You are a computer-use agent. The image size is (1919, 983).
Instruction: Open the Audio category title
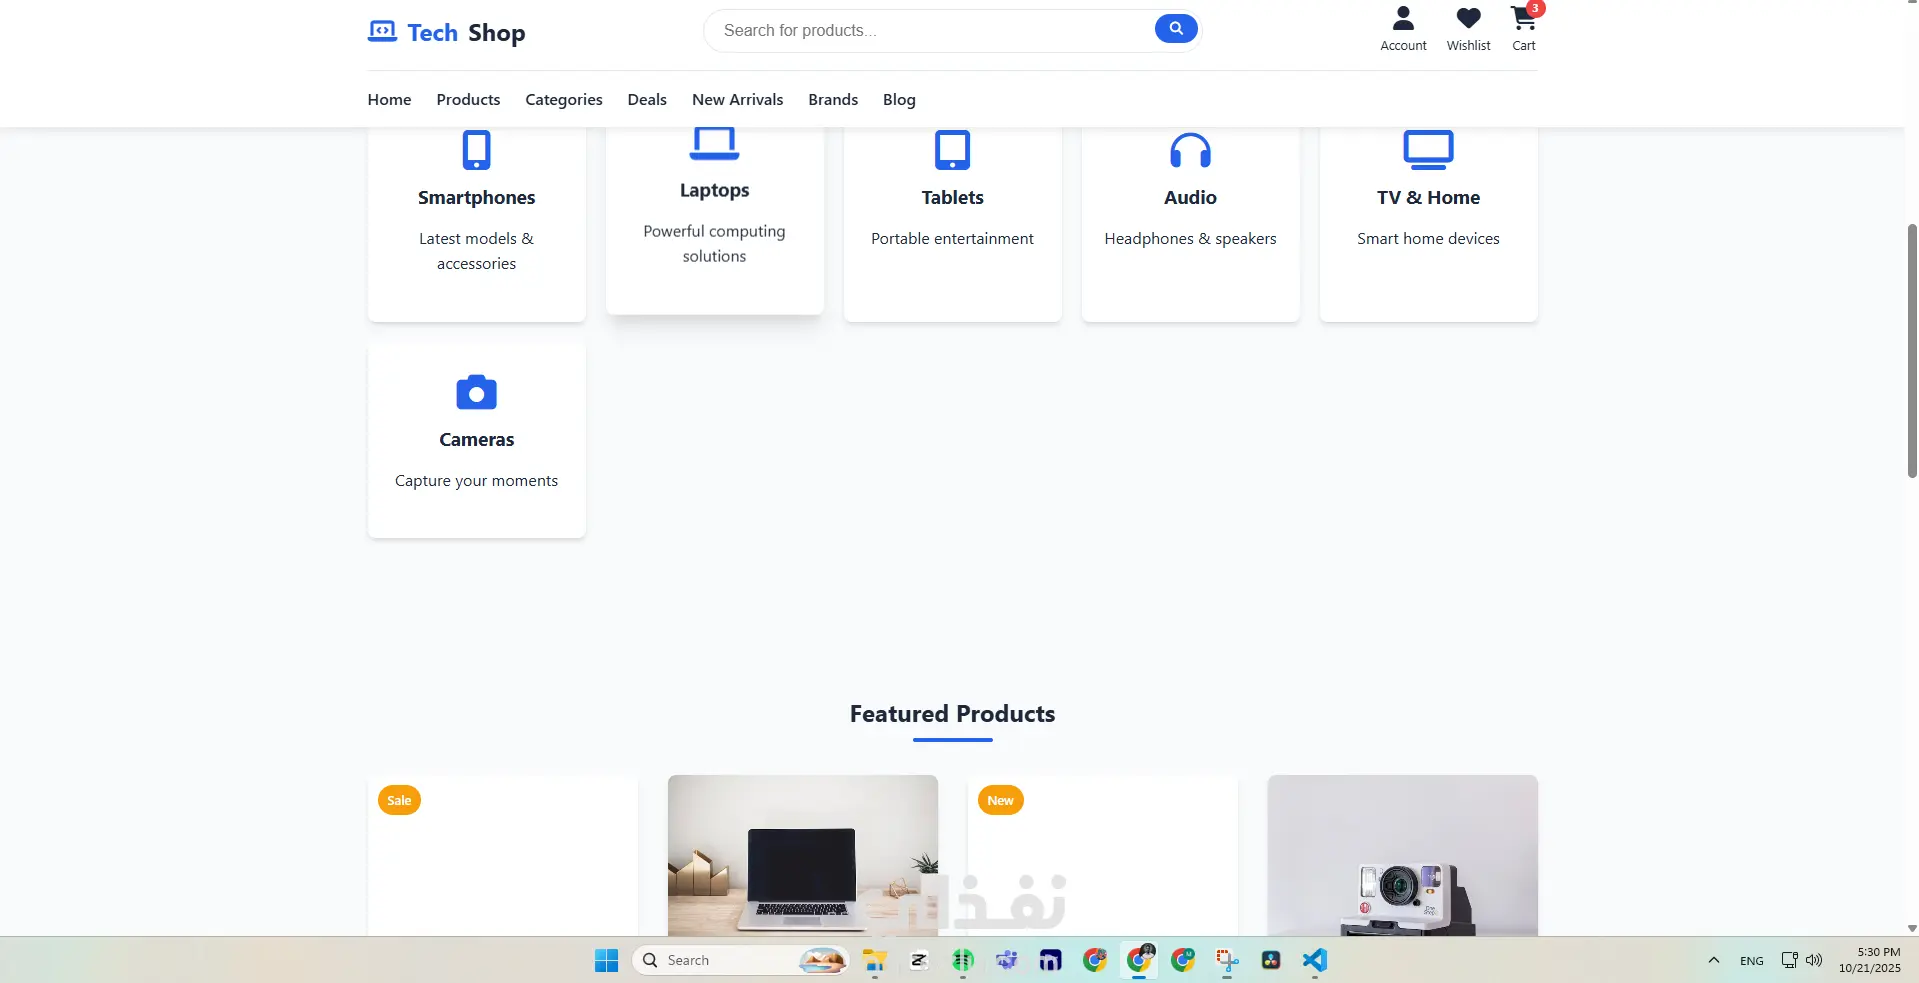click(x=1191, y=197)
